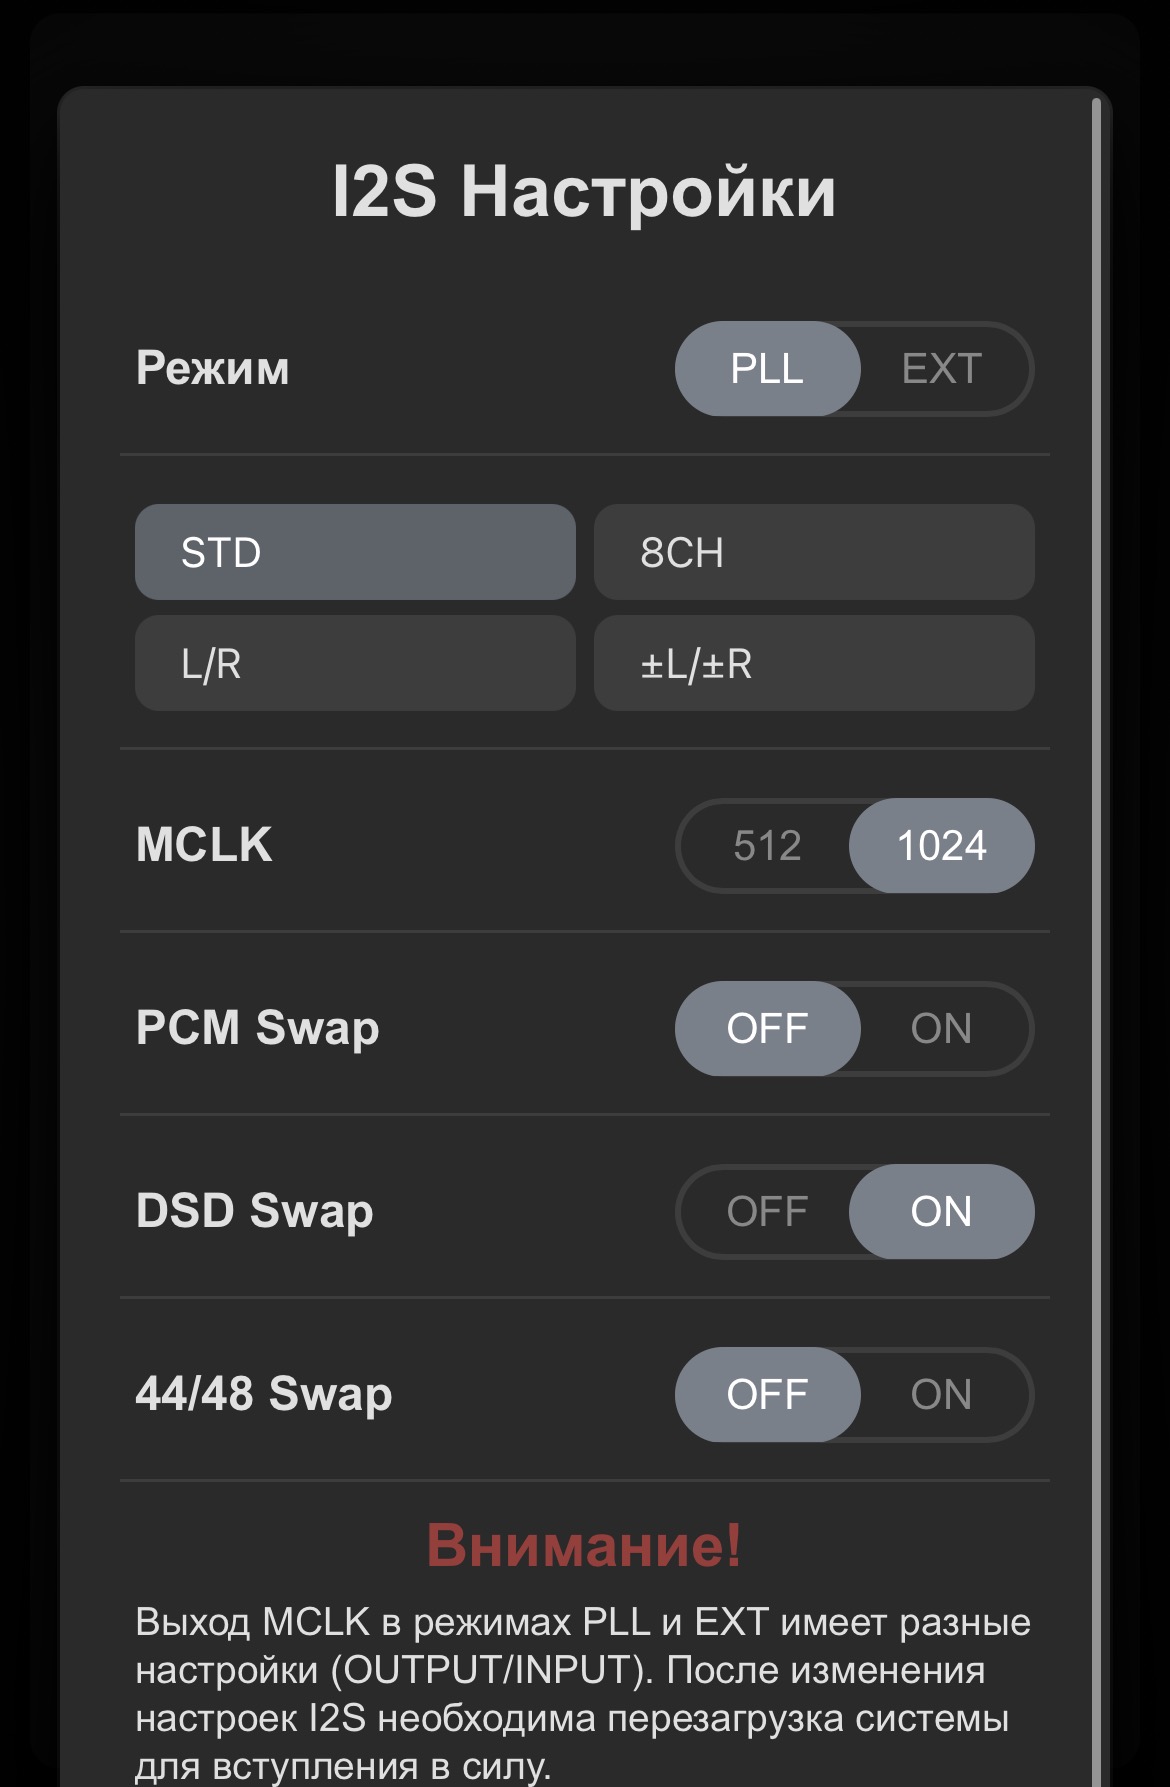Click the red Внимание! heading
This screenshot has height=1787, width=1170.
tap(584, 1545)
